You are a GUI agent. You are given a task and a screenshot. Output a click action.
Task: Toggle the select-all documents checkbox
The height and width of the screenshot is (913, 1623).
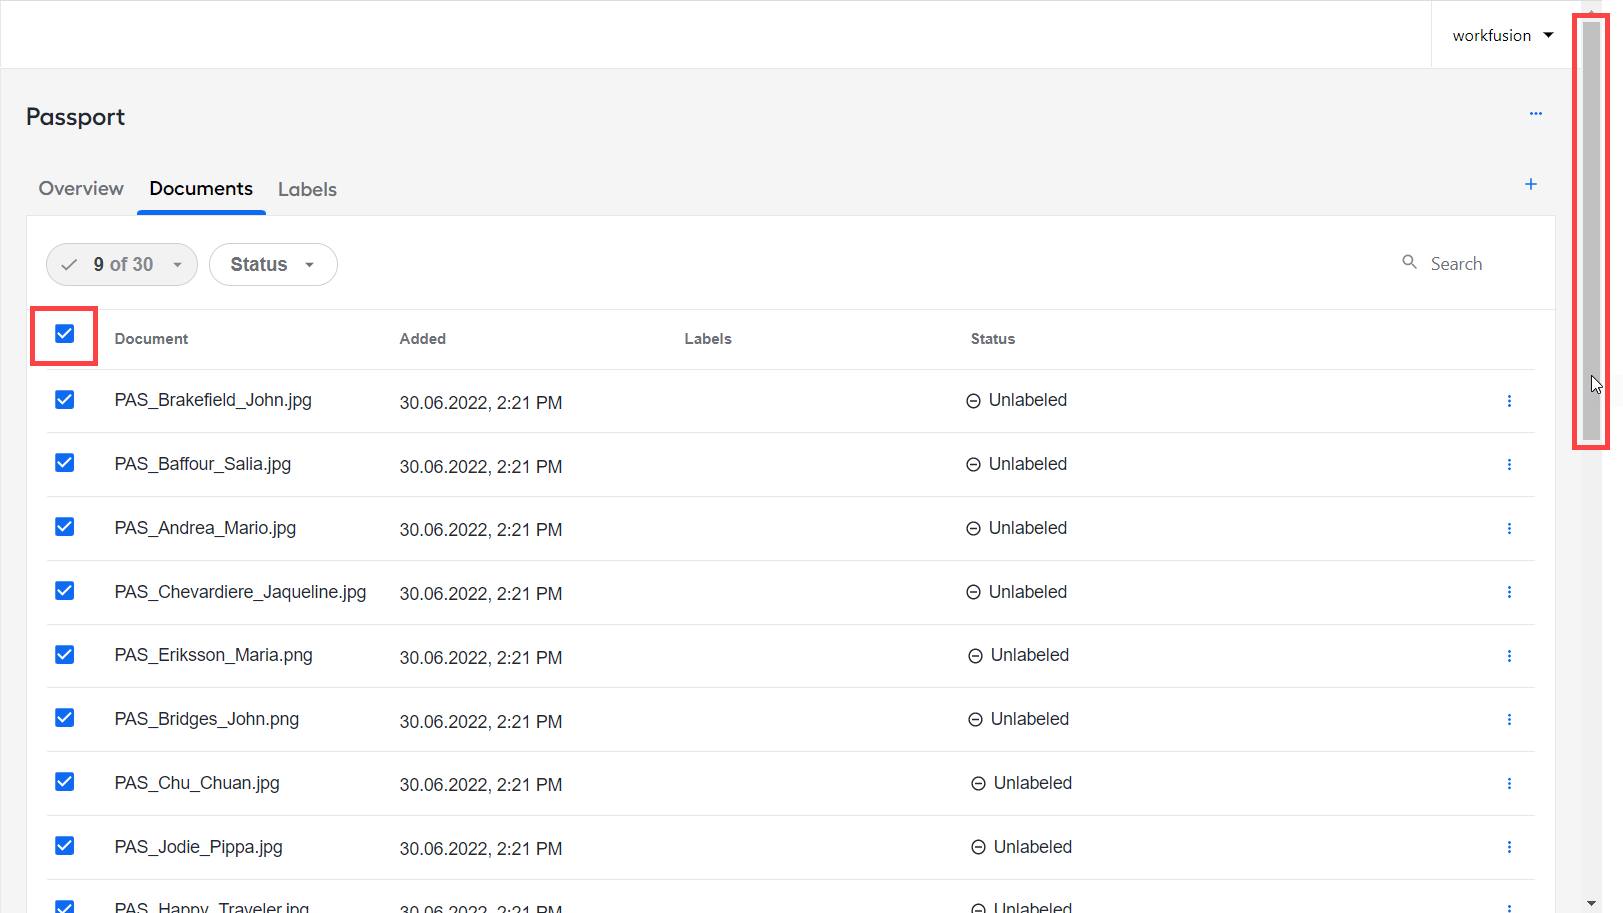pos(64,334)
